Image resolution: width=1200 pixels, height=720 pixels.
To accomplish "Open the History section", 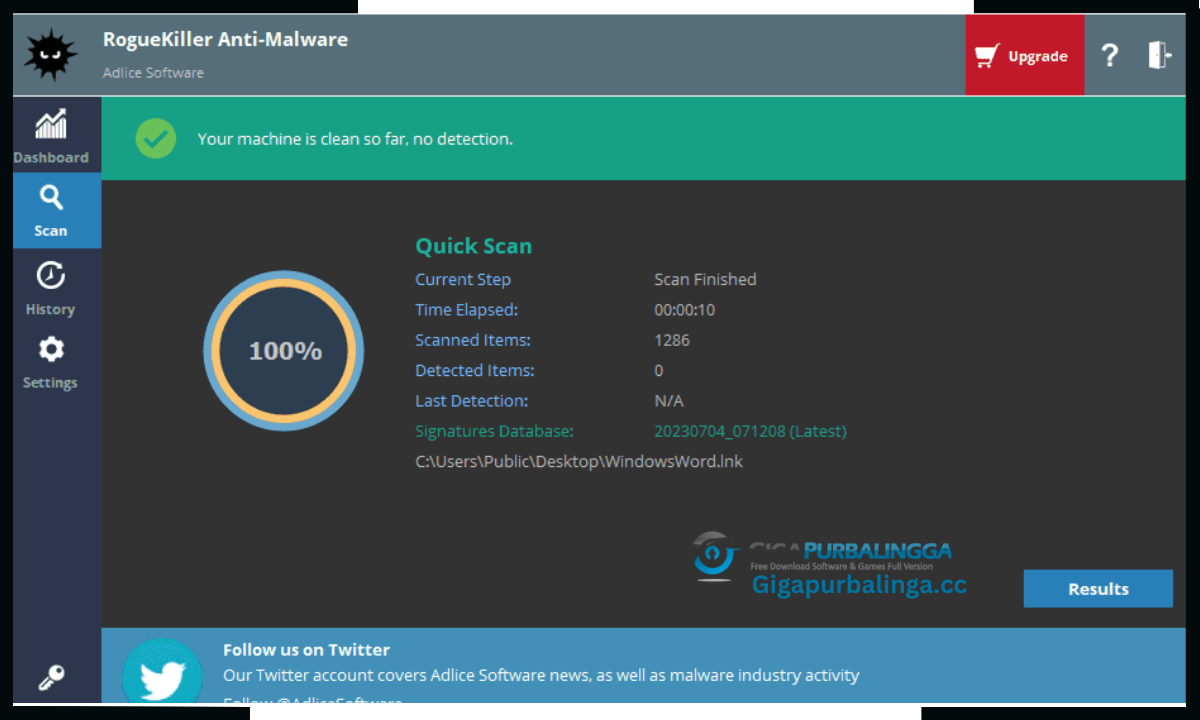I will [x=51, y=288].
